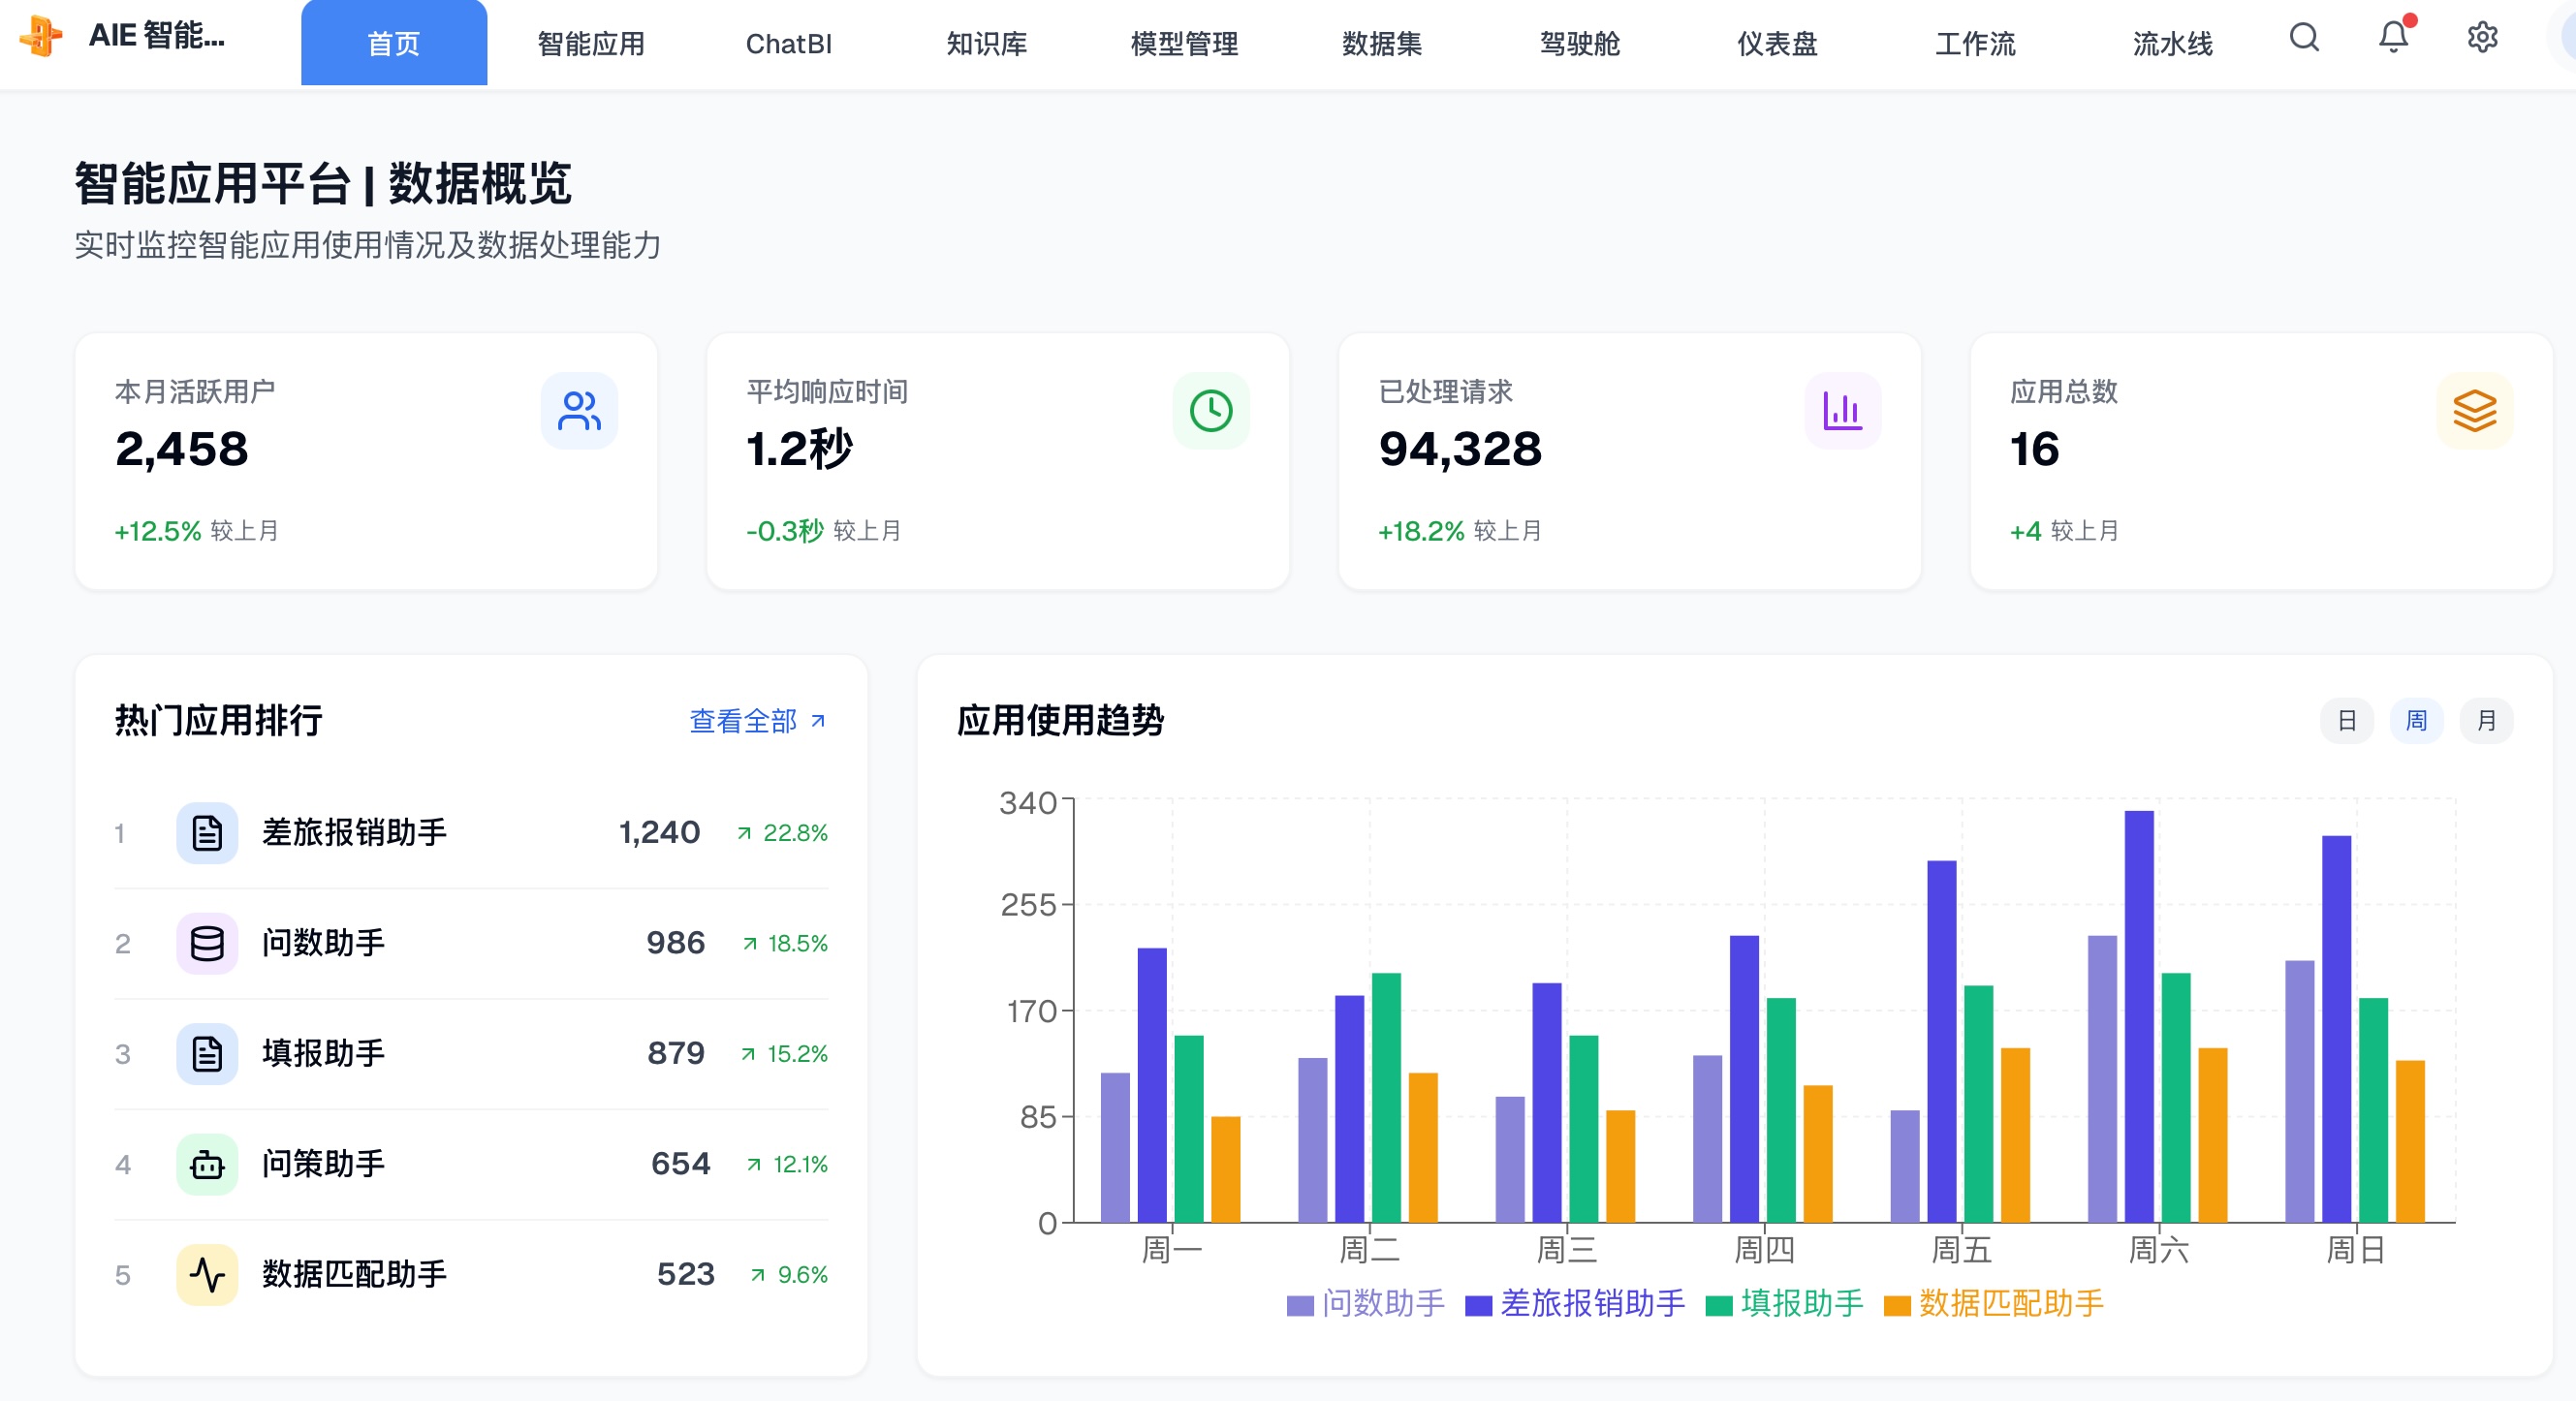The width and height of the screenshot is (2576, 1401).
Task: Click the 问数助手 database icon in rankings
Action: click(207, 943)
